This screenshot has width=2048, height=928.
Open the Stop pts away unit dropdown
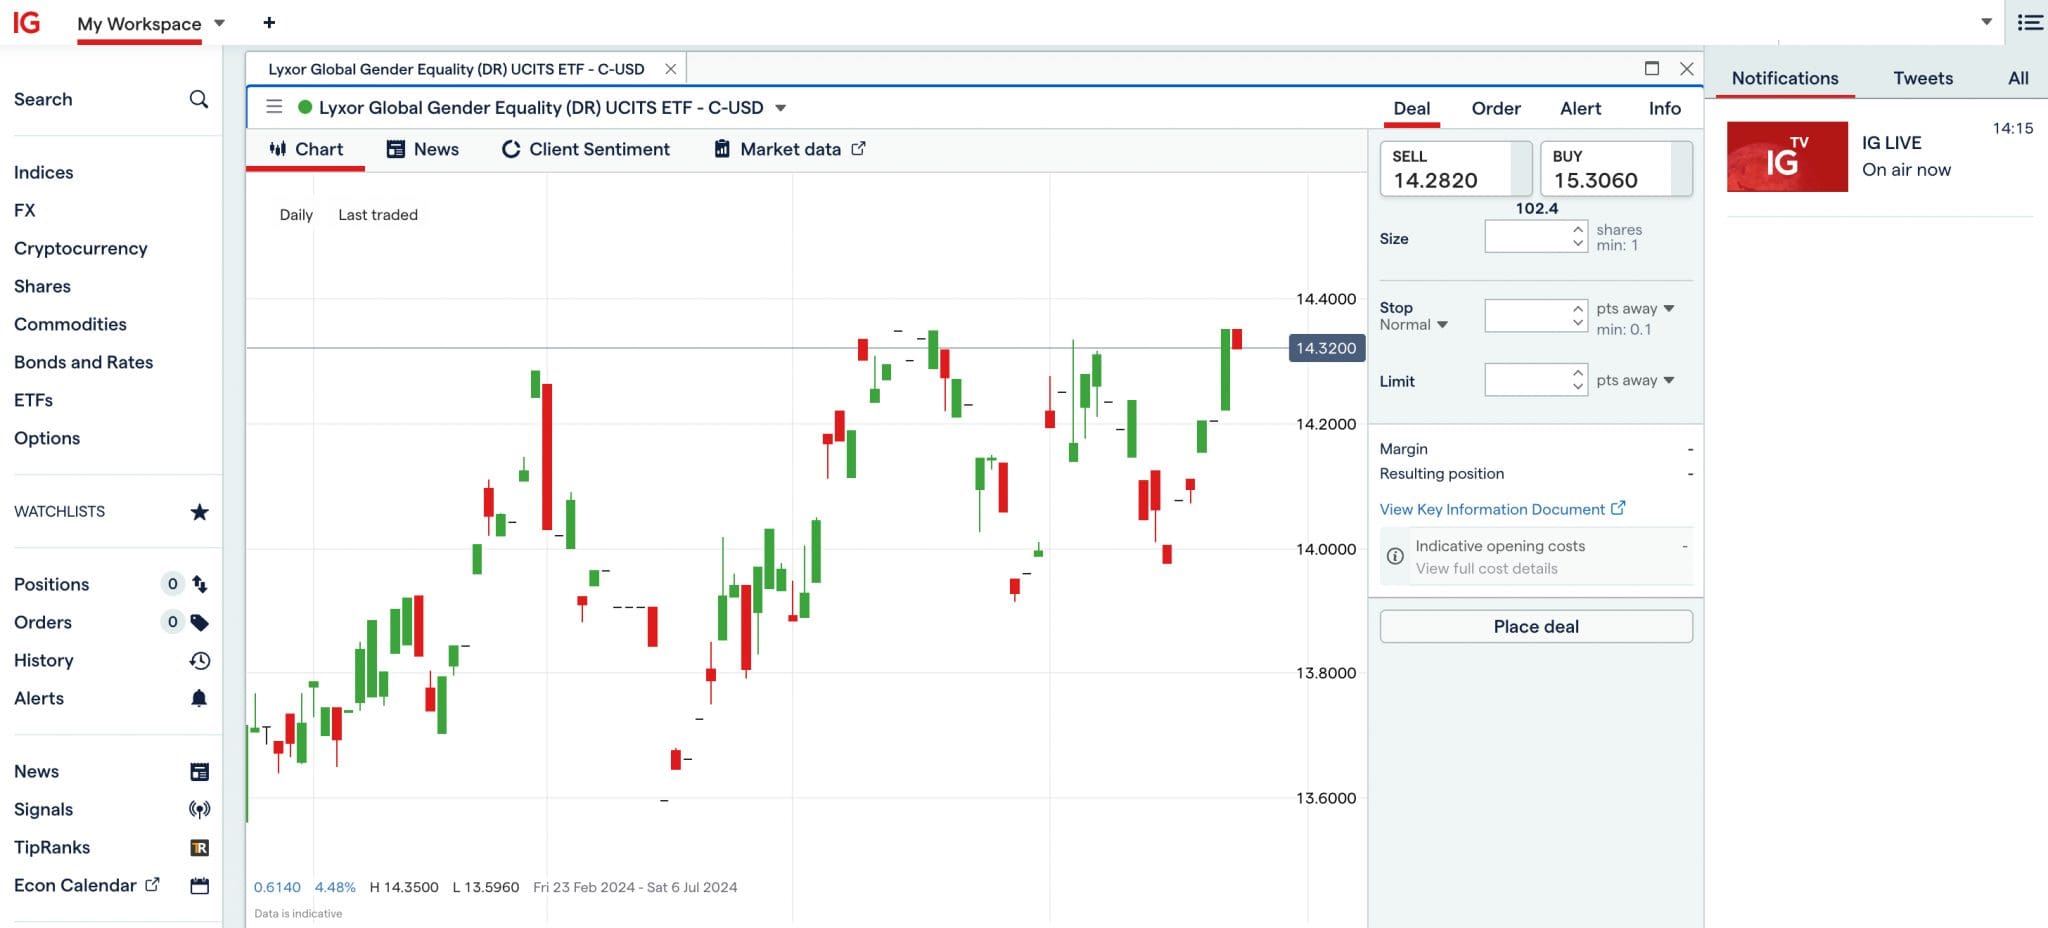[1636, 308]
